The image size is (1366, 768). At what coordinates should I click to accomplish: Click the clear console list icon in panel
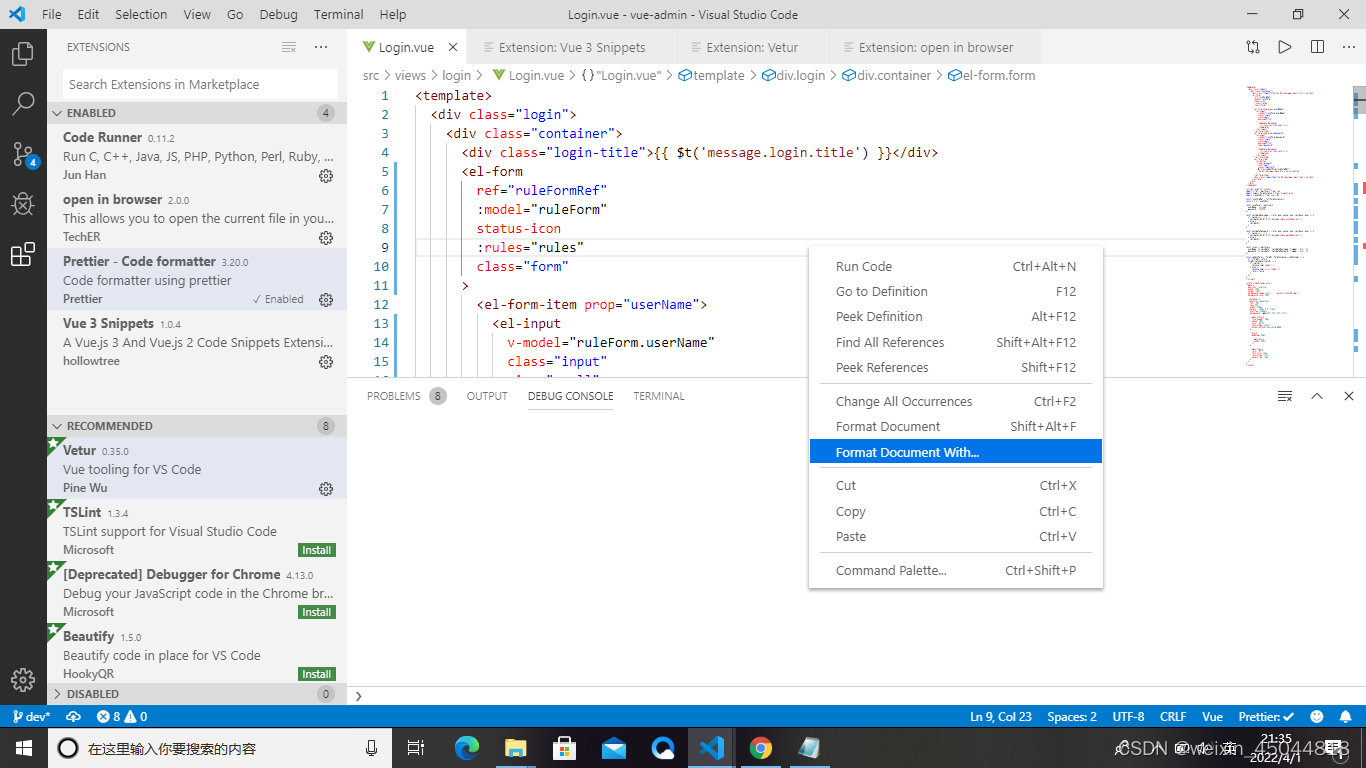tap(1285, 396)
